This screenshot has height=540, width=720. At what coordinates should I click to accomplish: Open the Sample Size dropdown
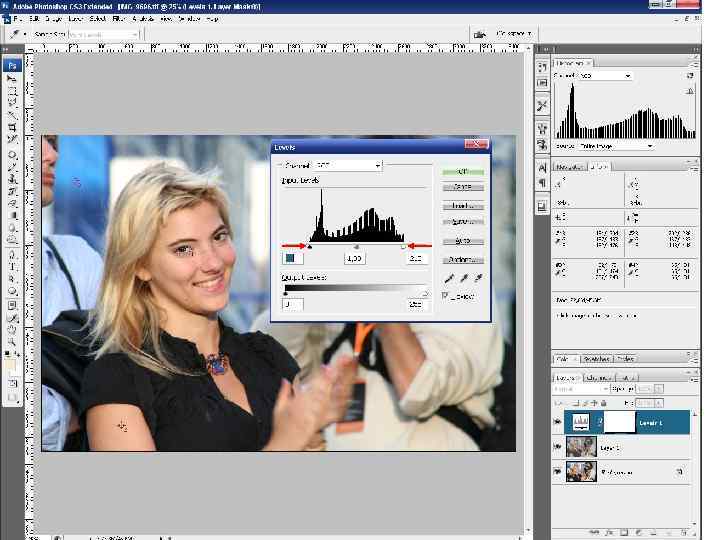pos(103,34)
